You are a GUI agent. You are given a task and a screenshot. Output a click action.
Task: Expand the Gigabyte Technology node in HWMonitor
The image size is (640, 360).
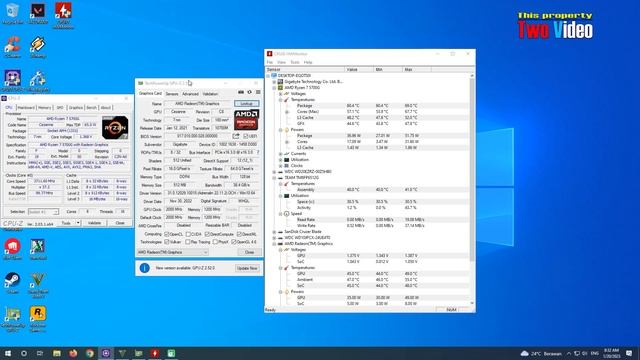(x=274, y=82)
